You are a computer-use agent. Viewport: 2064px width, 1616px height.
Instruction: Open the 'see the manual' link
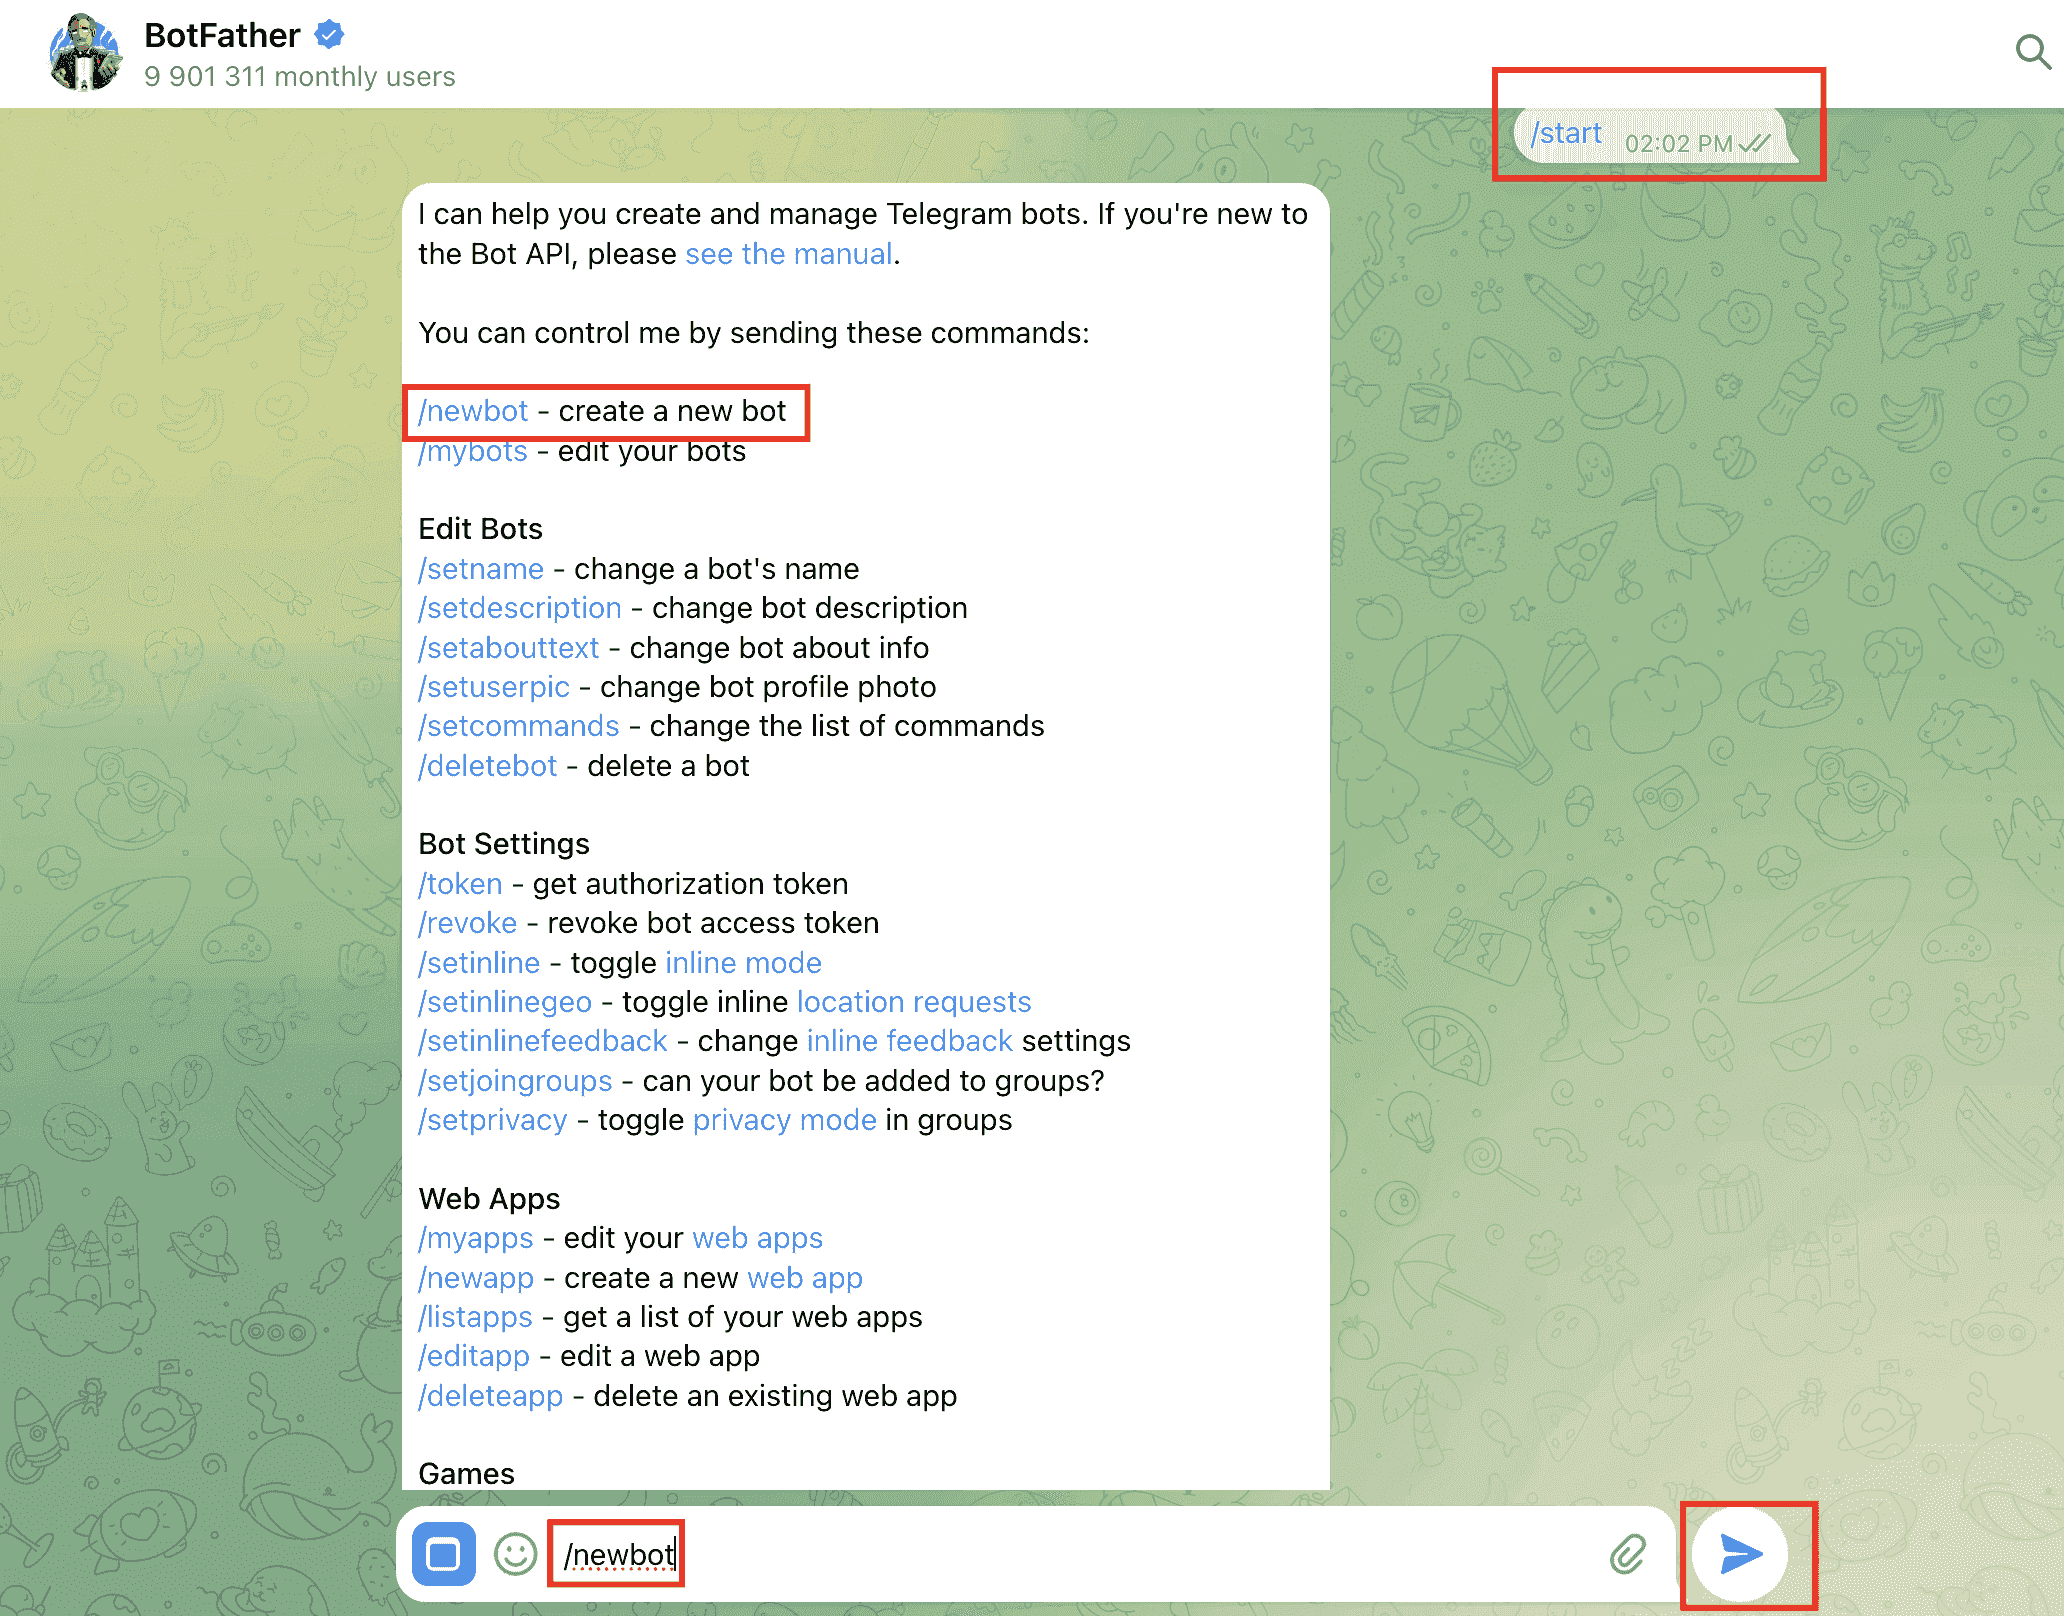[x=789, y=254]
